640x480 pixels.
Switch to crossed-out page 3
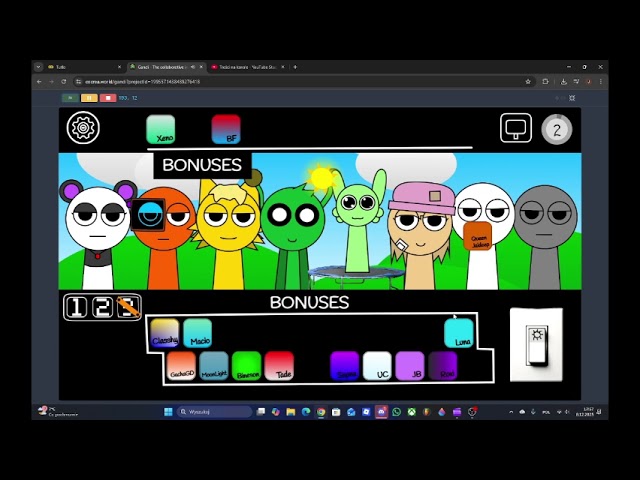click(x=128, y=307)
